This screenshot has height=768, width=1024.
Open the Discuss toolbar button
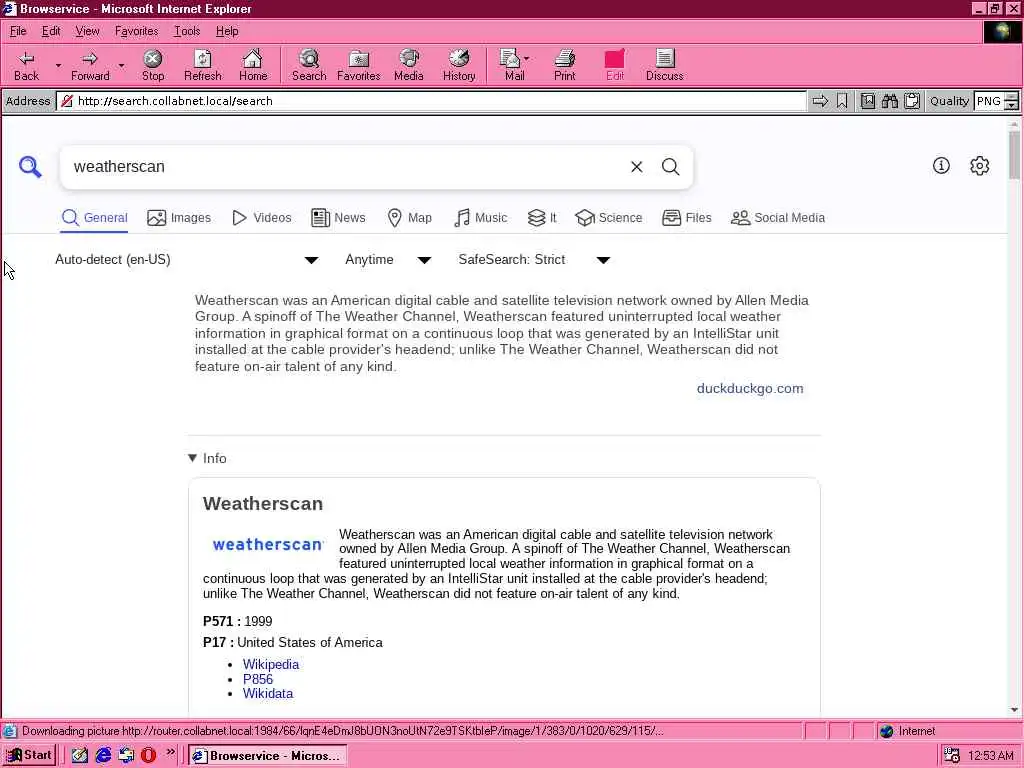(x=664, y=65)
